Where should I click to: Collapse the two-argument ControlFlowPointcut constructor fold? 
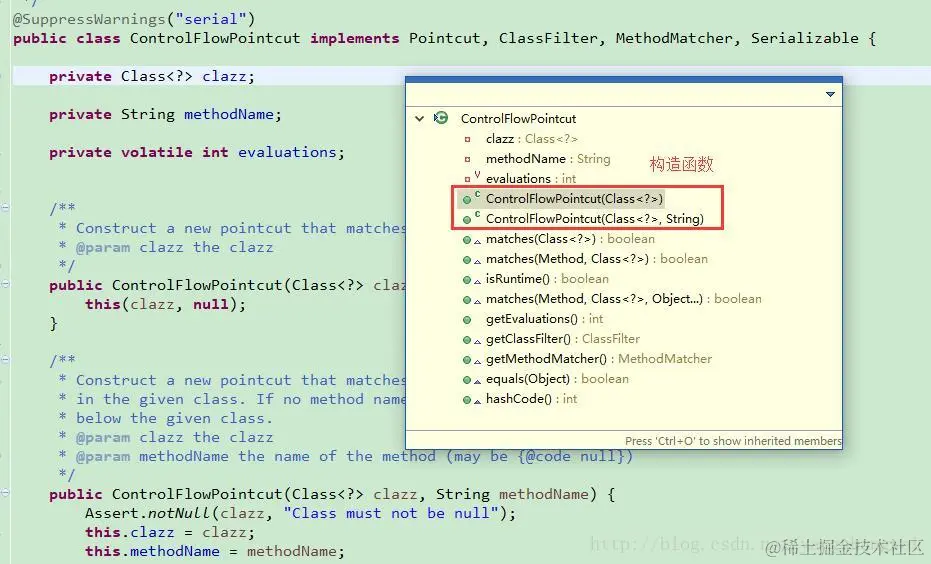pyautogui.click(x=5, y=493)
